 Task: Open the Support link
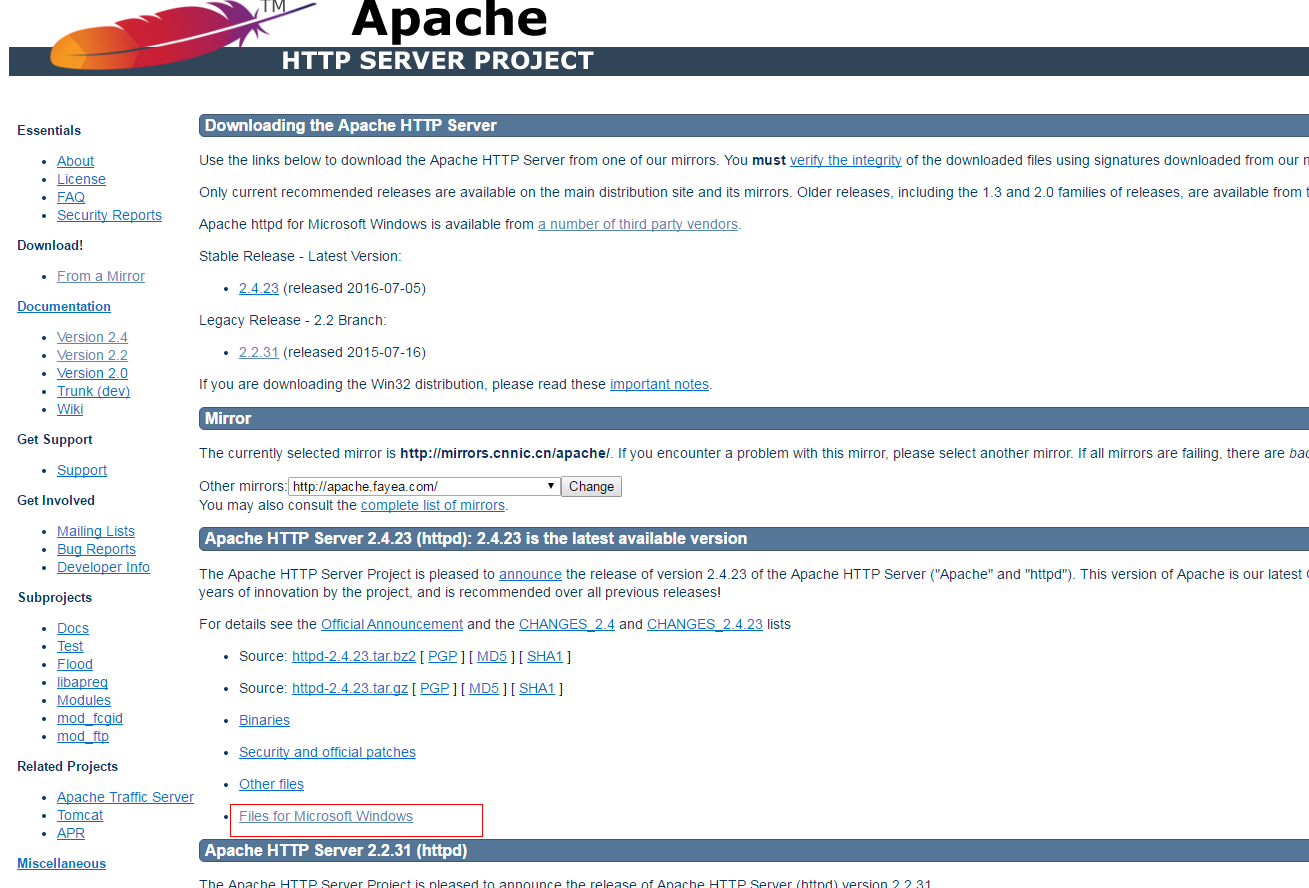[82, 470]
